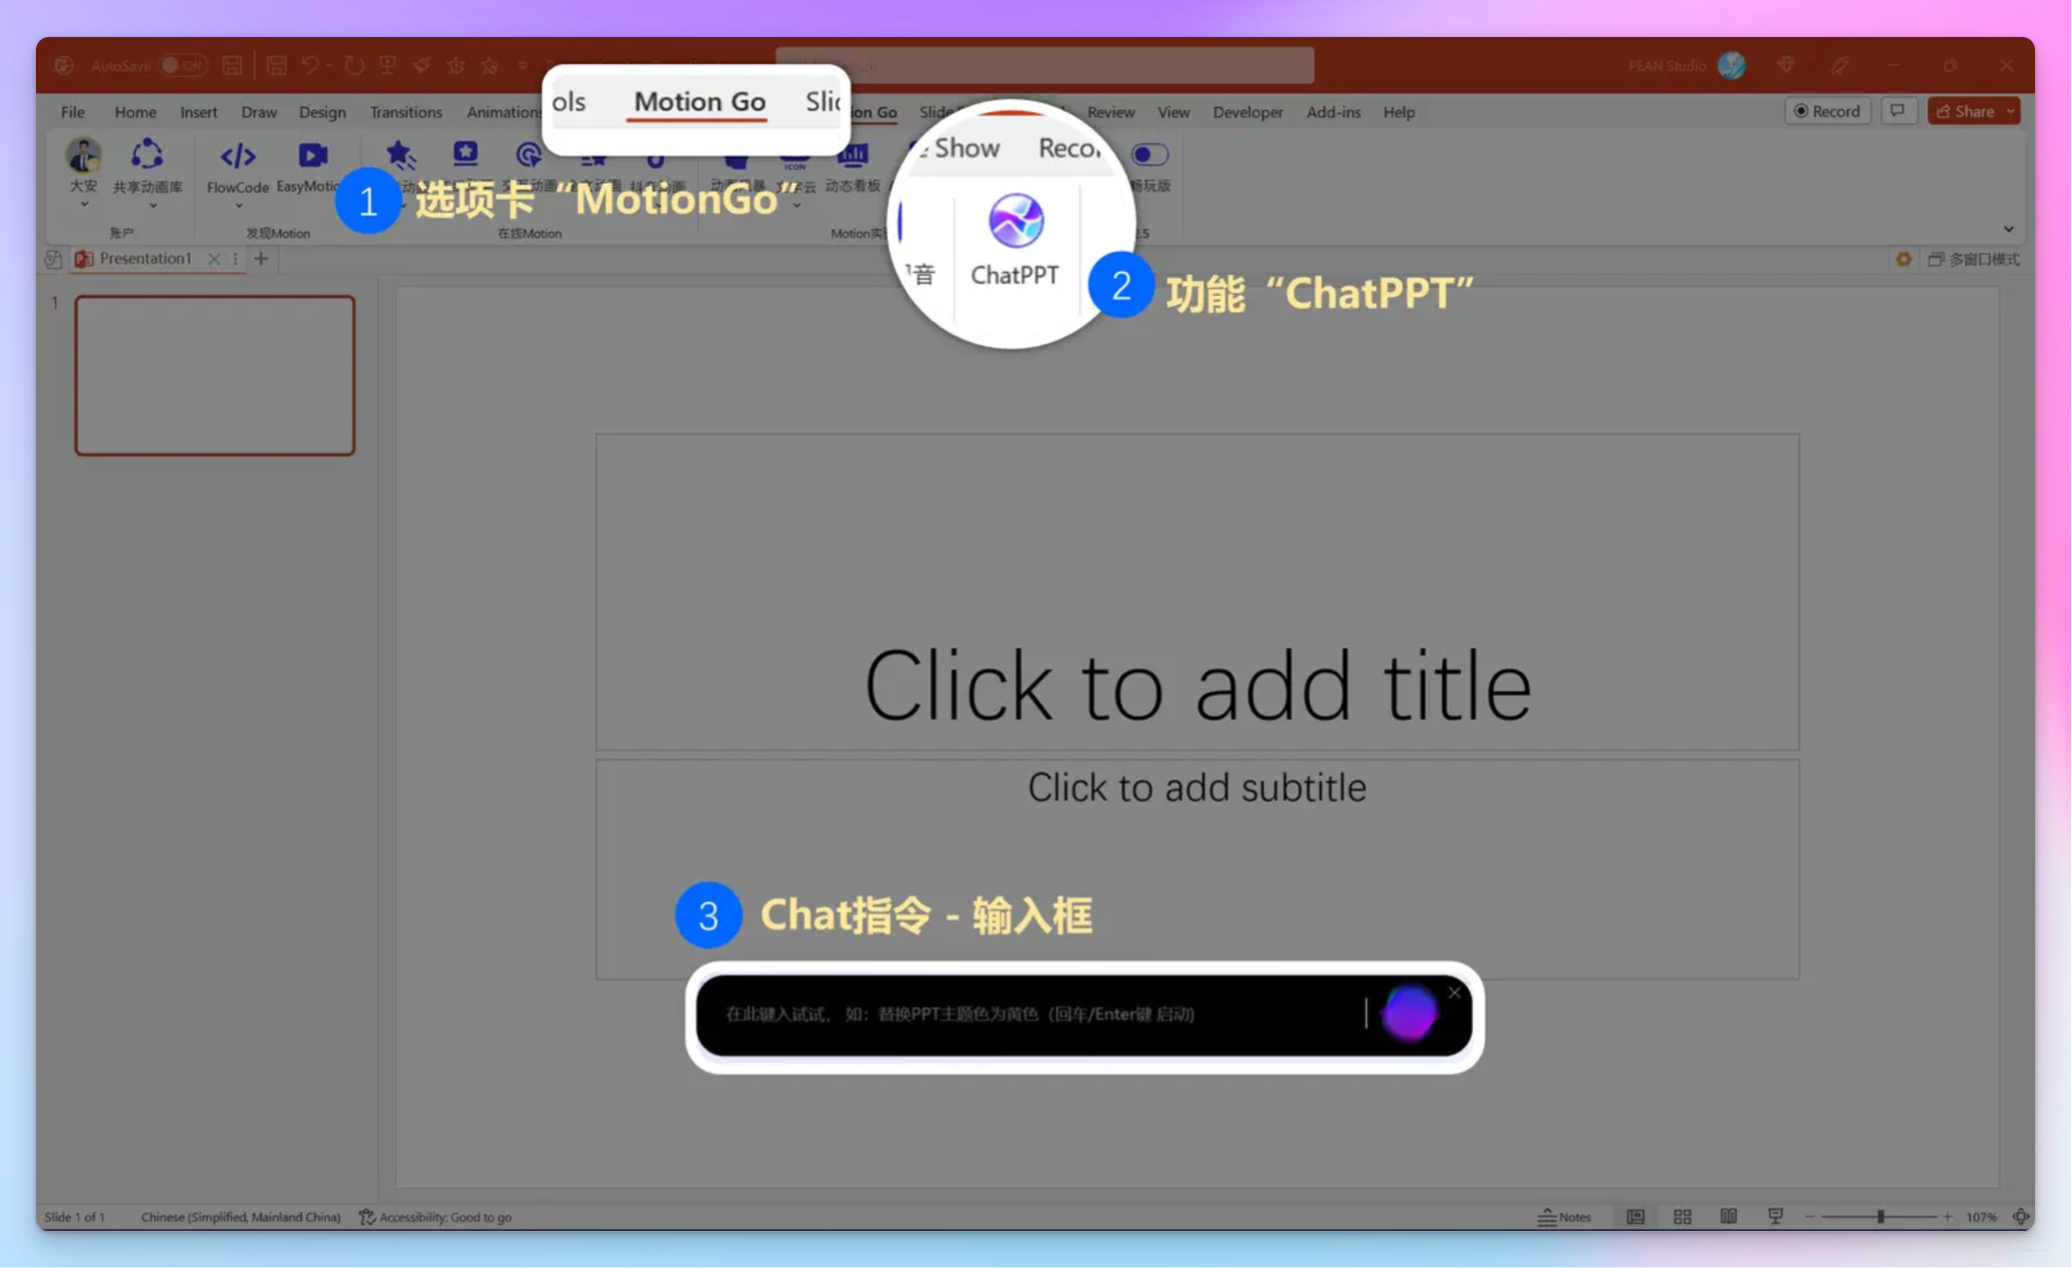Viewport: 2072px width, 1268px height.
Task: Select the FlowCode tool
Action: [x=238, y=160]
